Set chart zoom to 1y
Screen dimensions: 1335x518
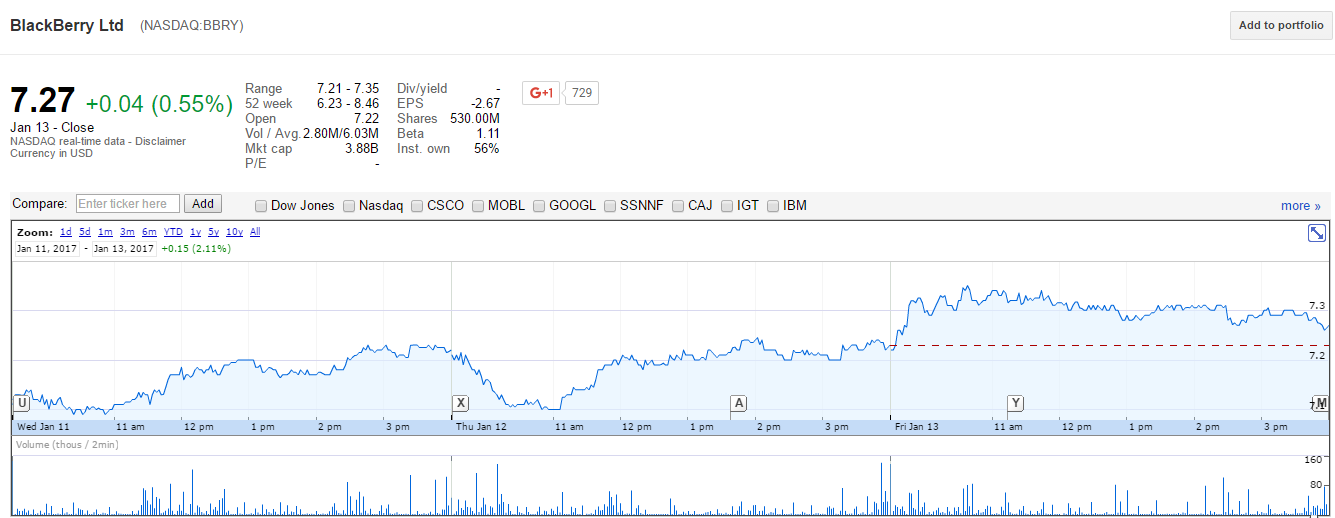[x=195, y=232]
